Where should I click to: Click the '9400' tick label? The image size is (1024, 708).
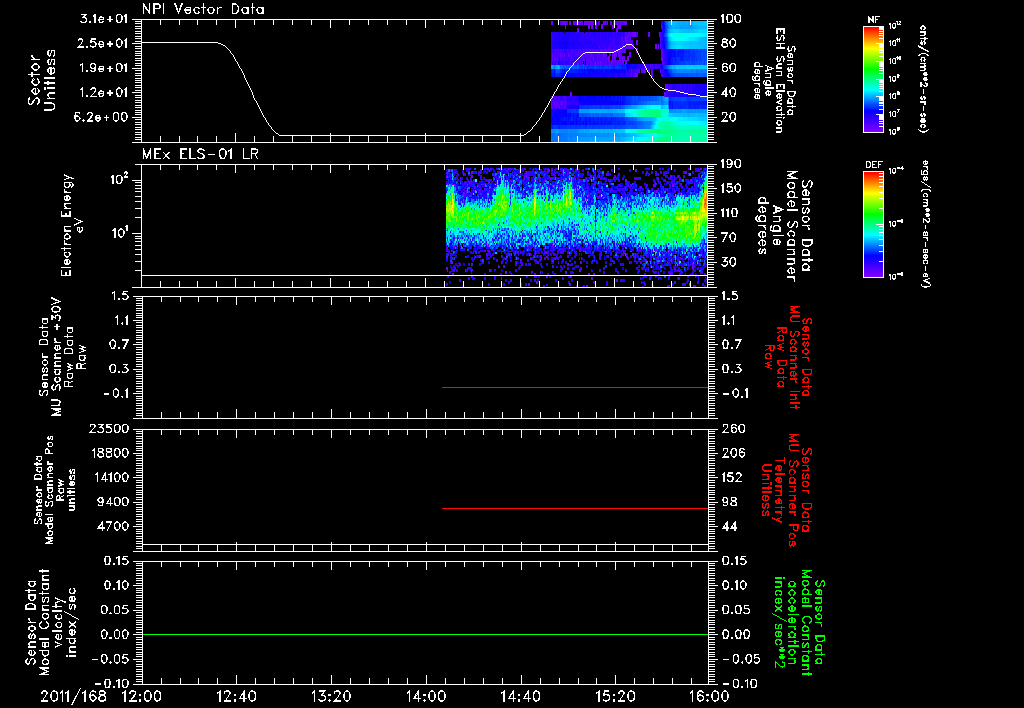click(x=114, y=502)
